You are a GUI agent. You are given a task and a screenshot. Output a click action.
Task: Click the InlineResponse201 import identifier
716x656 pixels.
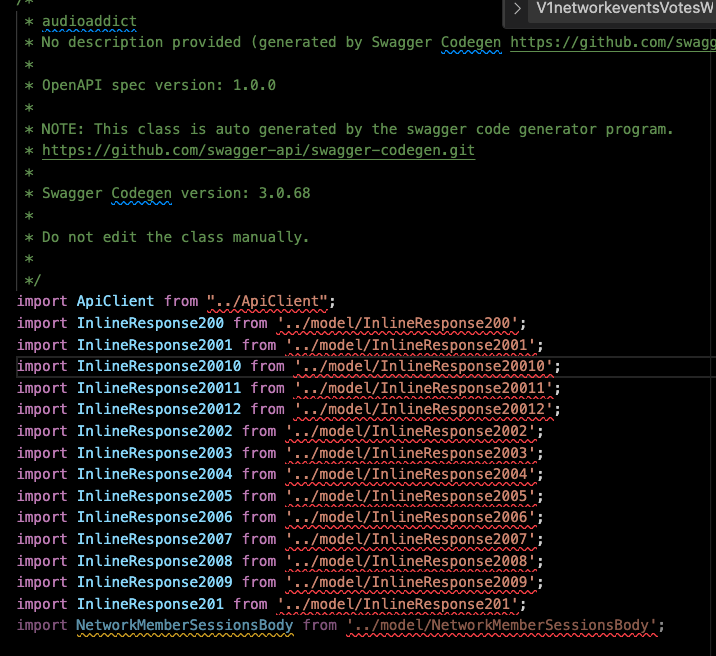(x=150, y=604)
